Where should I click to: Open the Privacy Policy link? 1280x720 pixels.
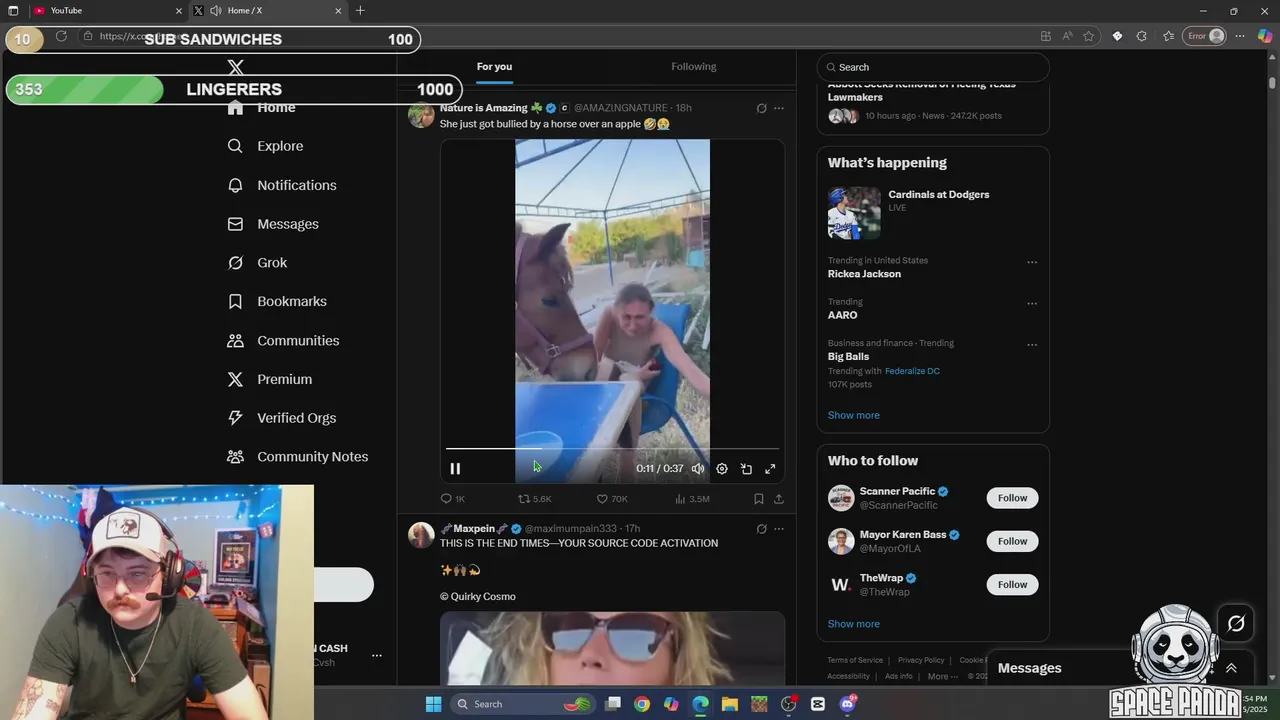tap(921, 660)
